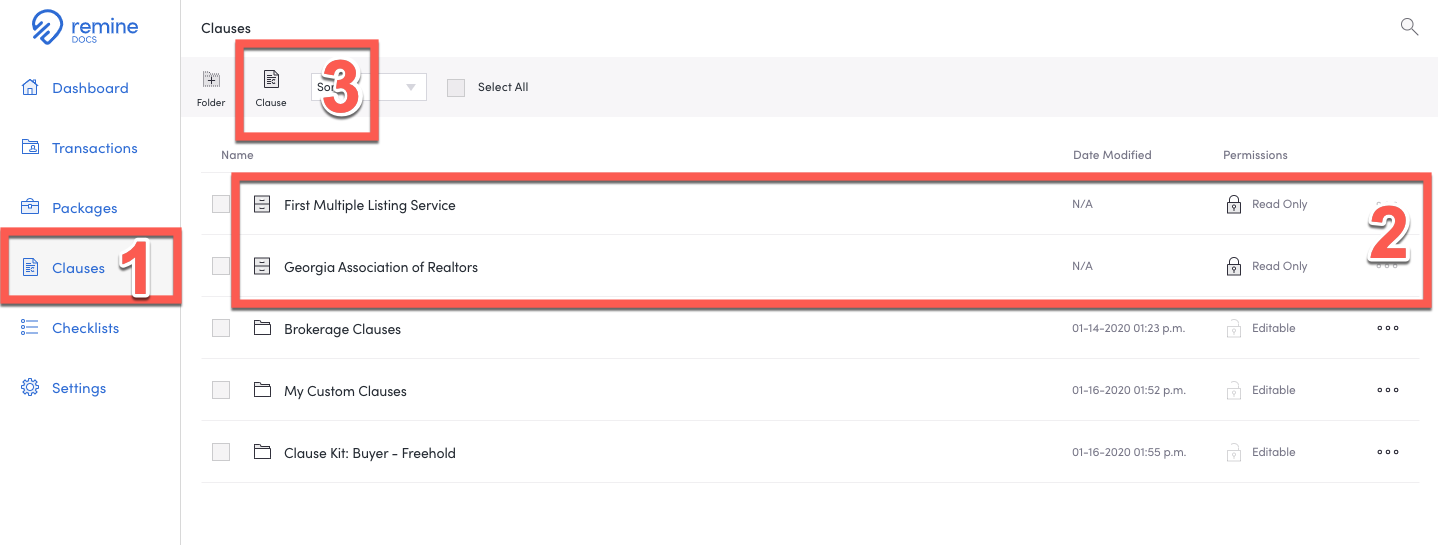The width and height of the screenshot is (1438, 545).
Task: Click Read Only label for First Multiple Listing Service
Action: 1280,204
